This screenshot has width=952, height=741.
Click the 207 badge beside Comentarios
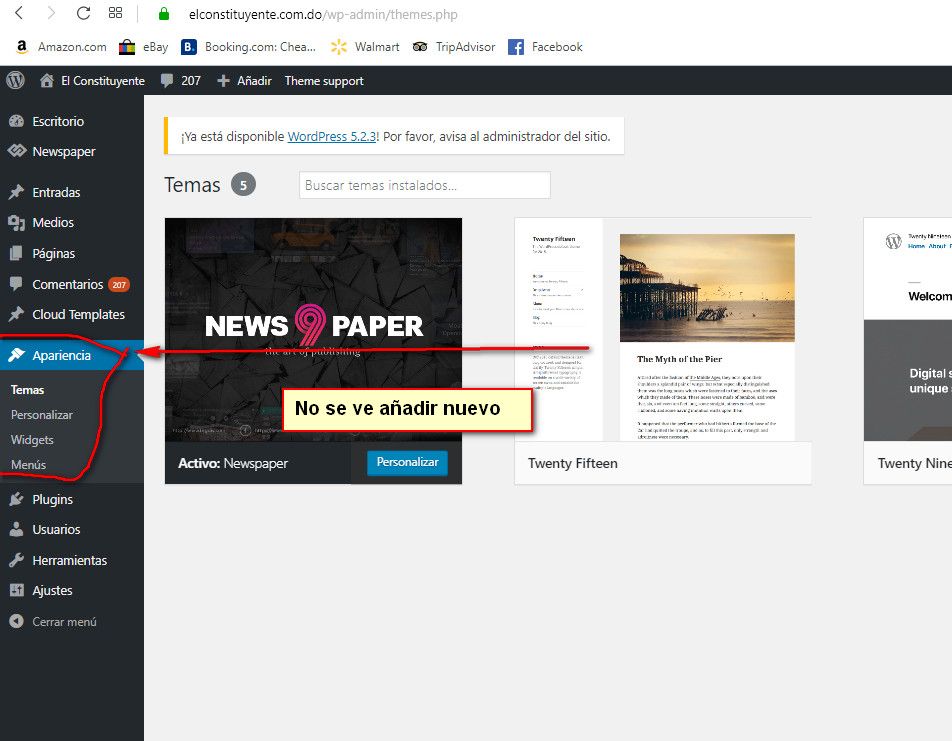(119, 284)
